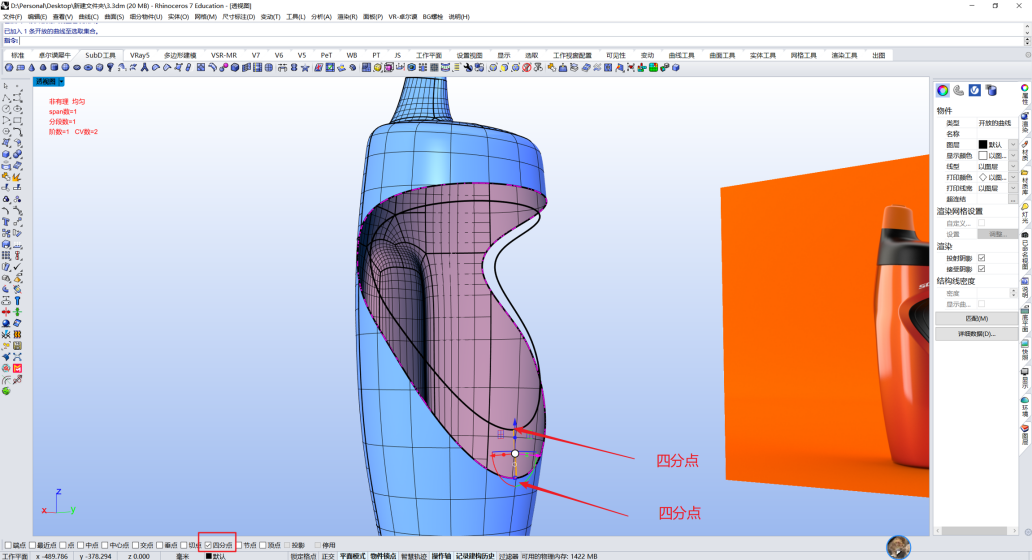Screen dimensions: 1032x560
Task: Switch to the 曲线工具 toolbar tab
Action: [681, 55]
